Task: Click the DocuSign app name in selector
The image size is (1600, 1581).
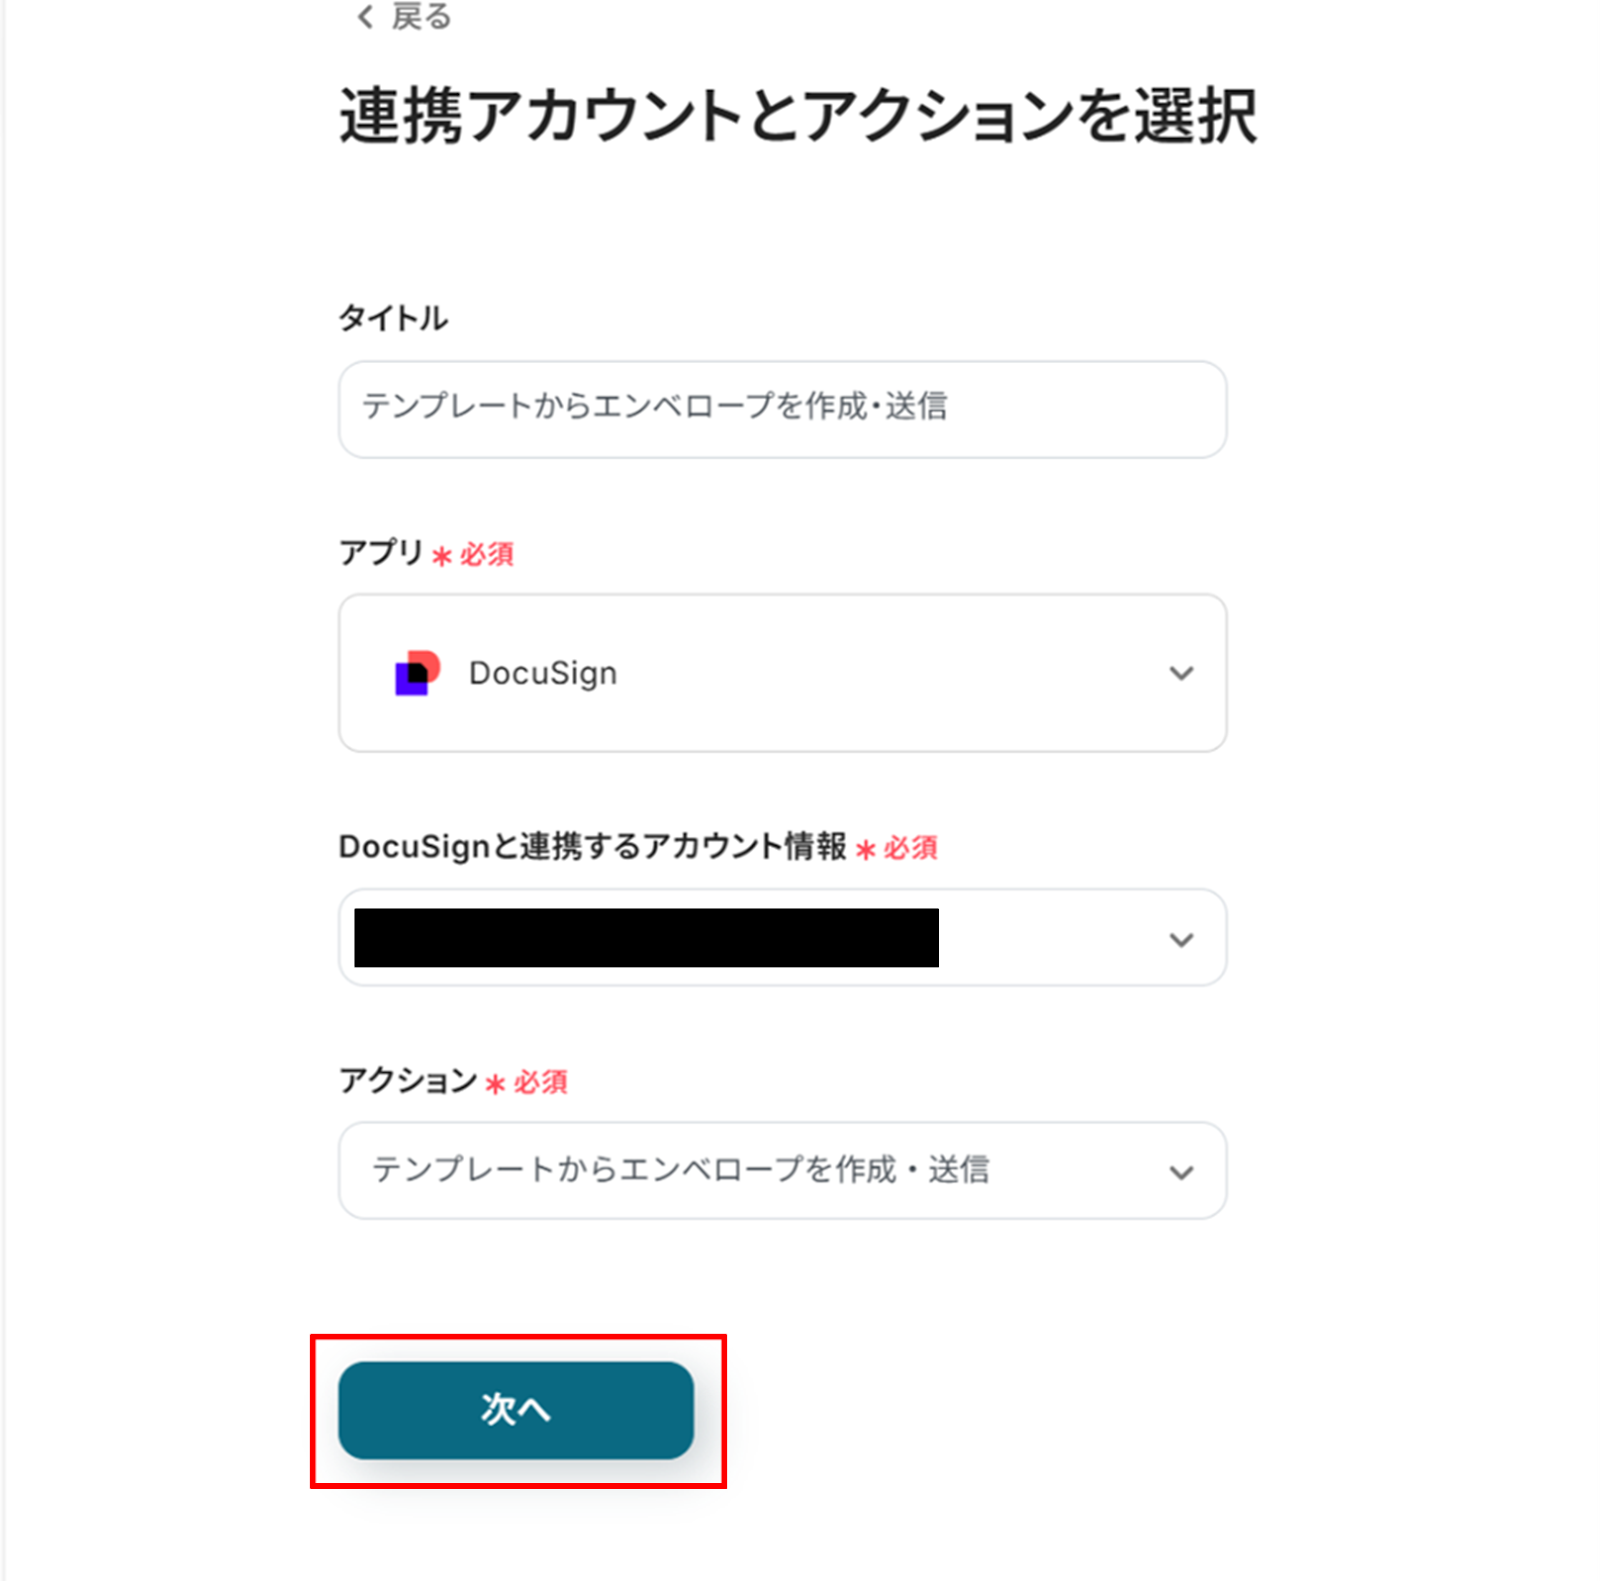Action: (x=543, y=673)
